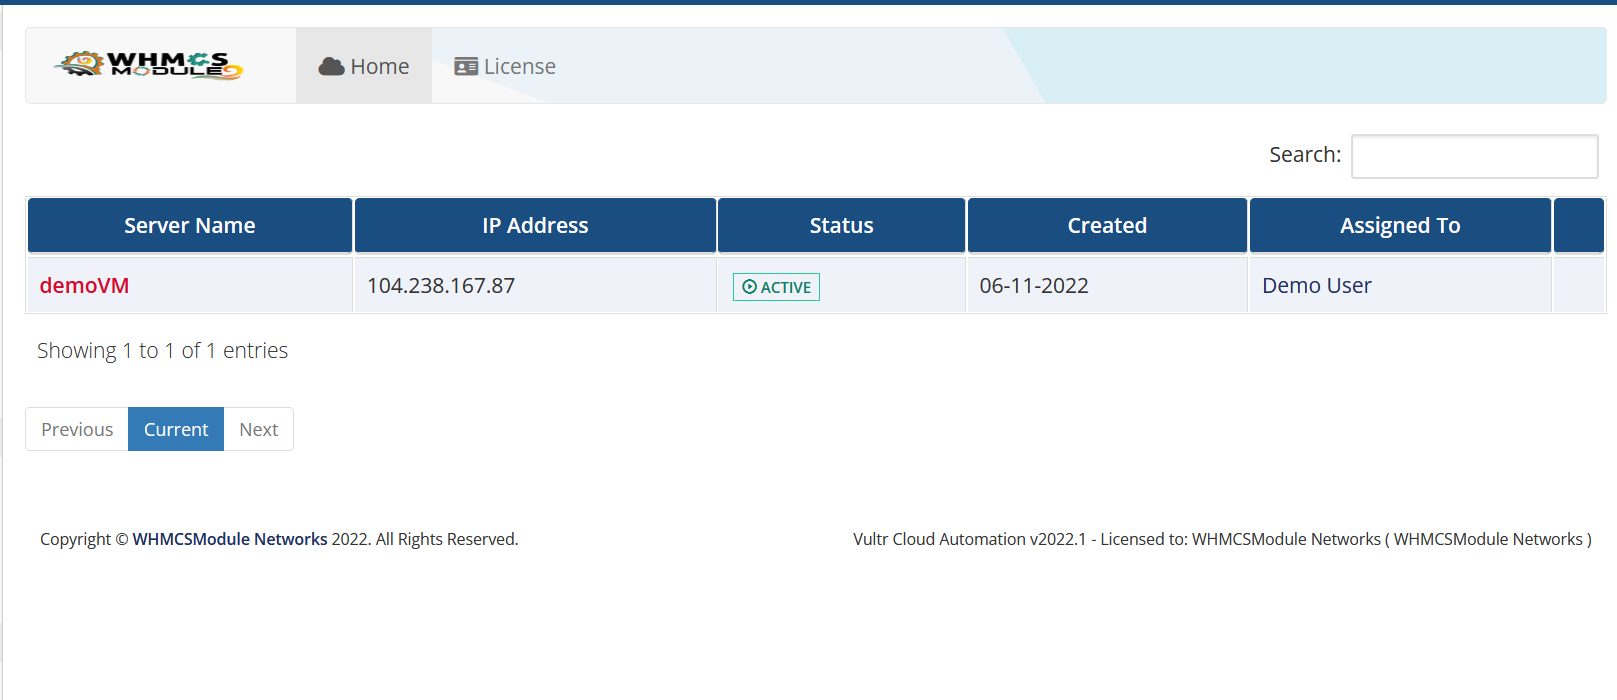Viewport: 1617px width, 700px height.
Task: Focus the Search input field
Action: 1474,156
